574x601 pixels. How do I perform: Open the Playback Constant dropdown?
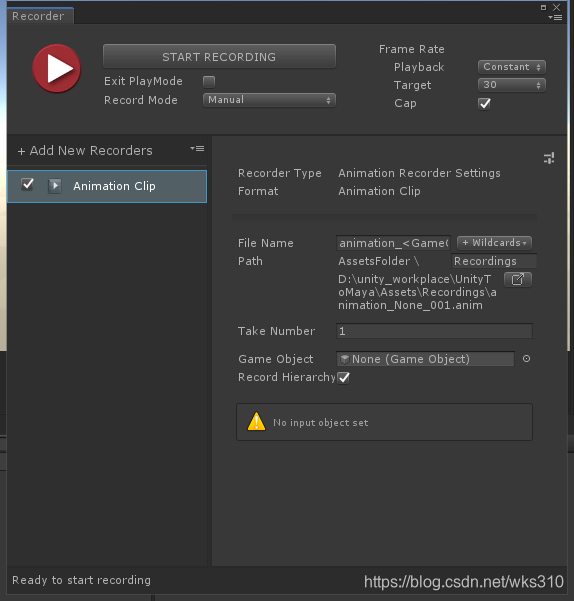pos(512,67)
